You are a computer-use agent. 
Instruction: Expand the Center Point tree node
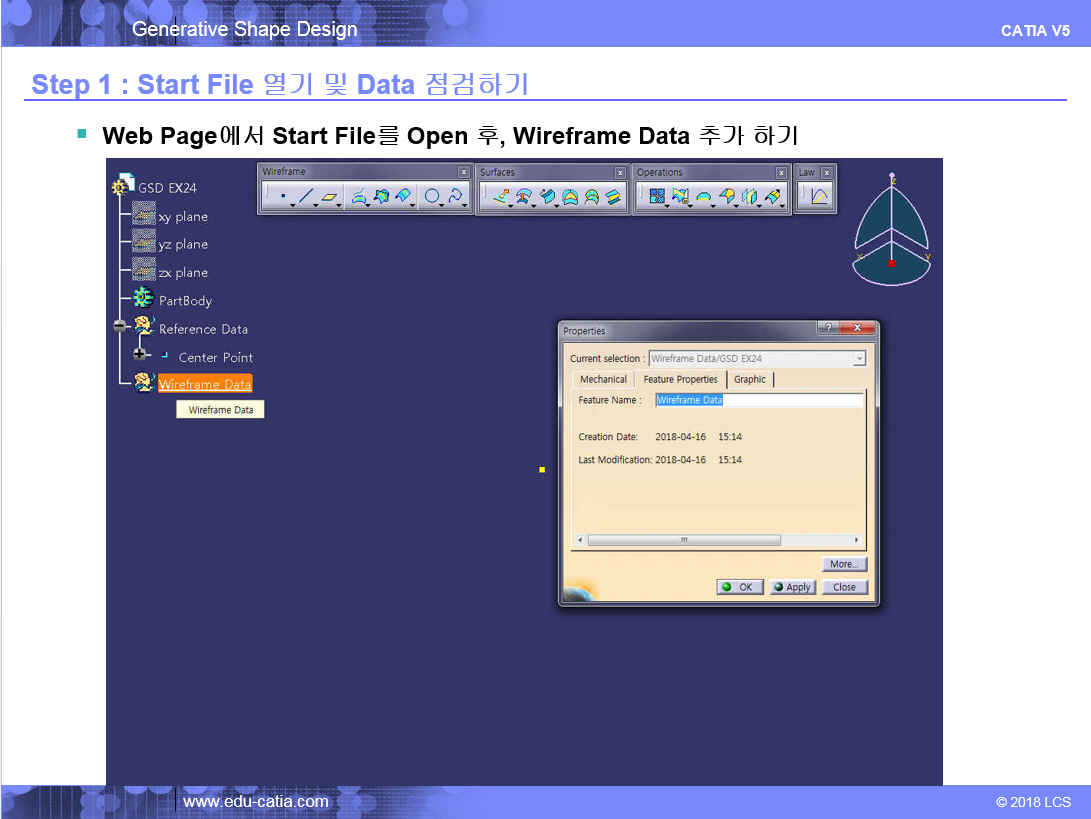pyautogui.click(x=140, y=356)
